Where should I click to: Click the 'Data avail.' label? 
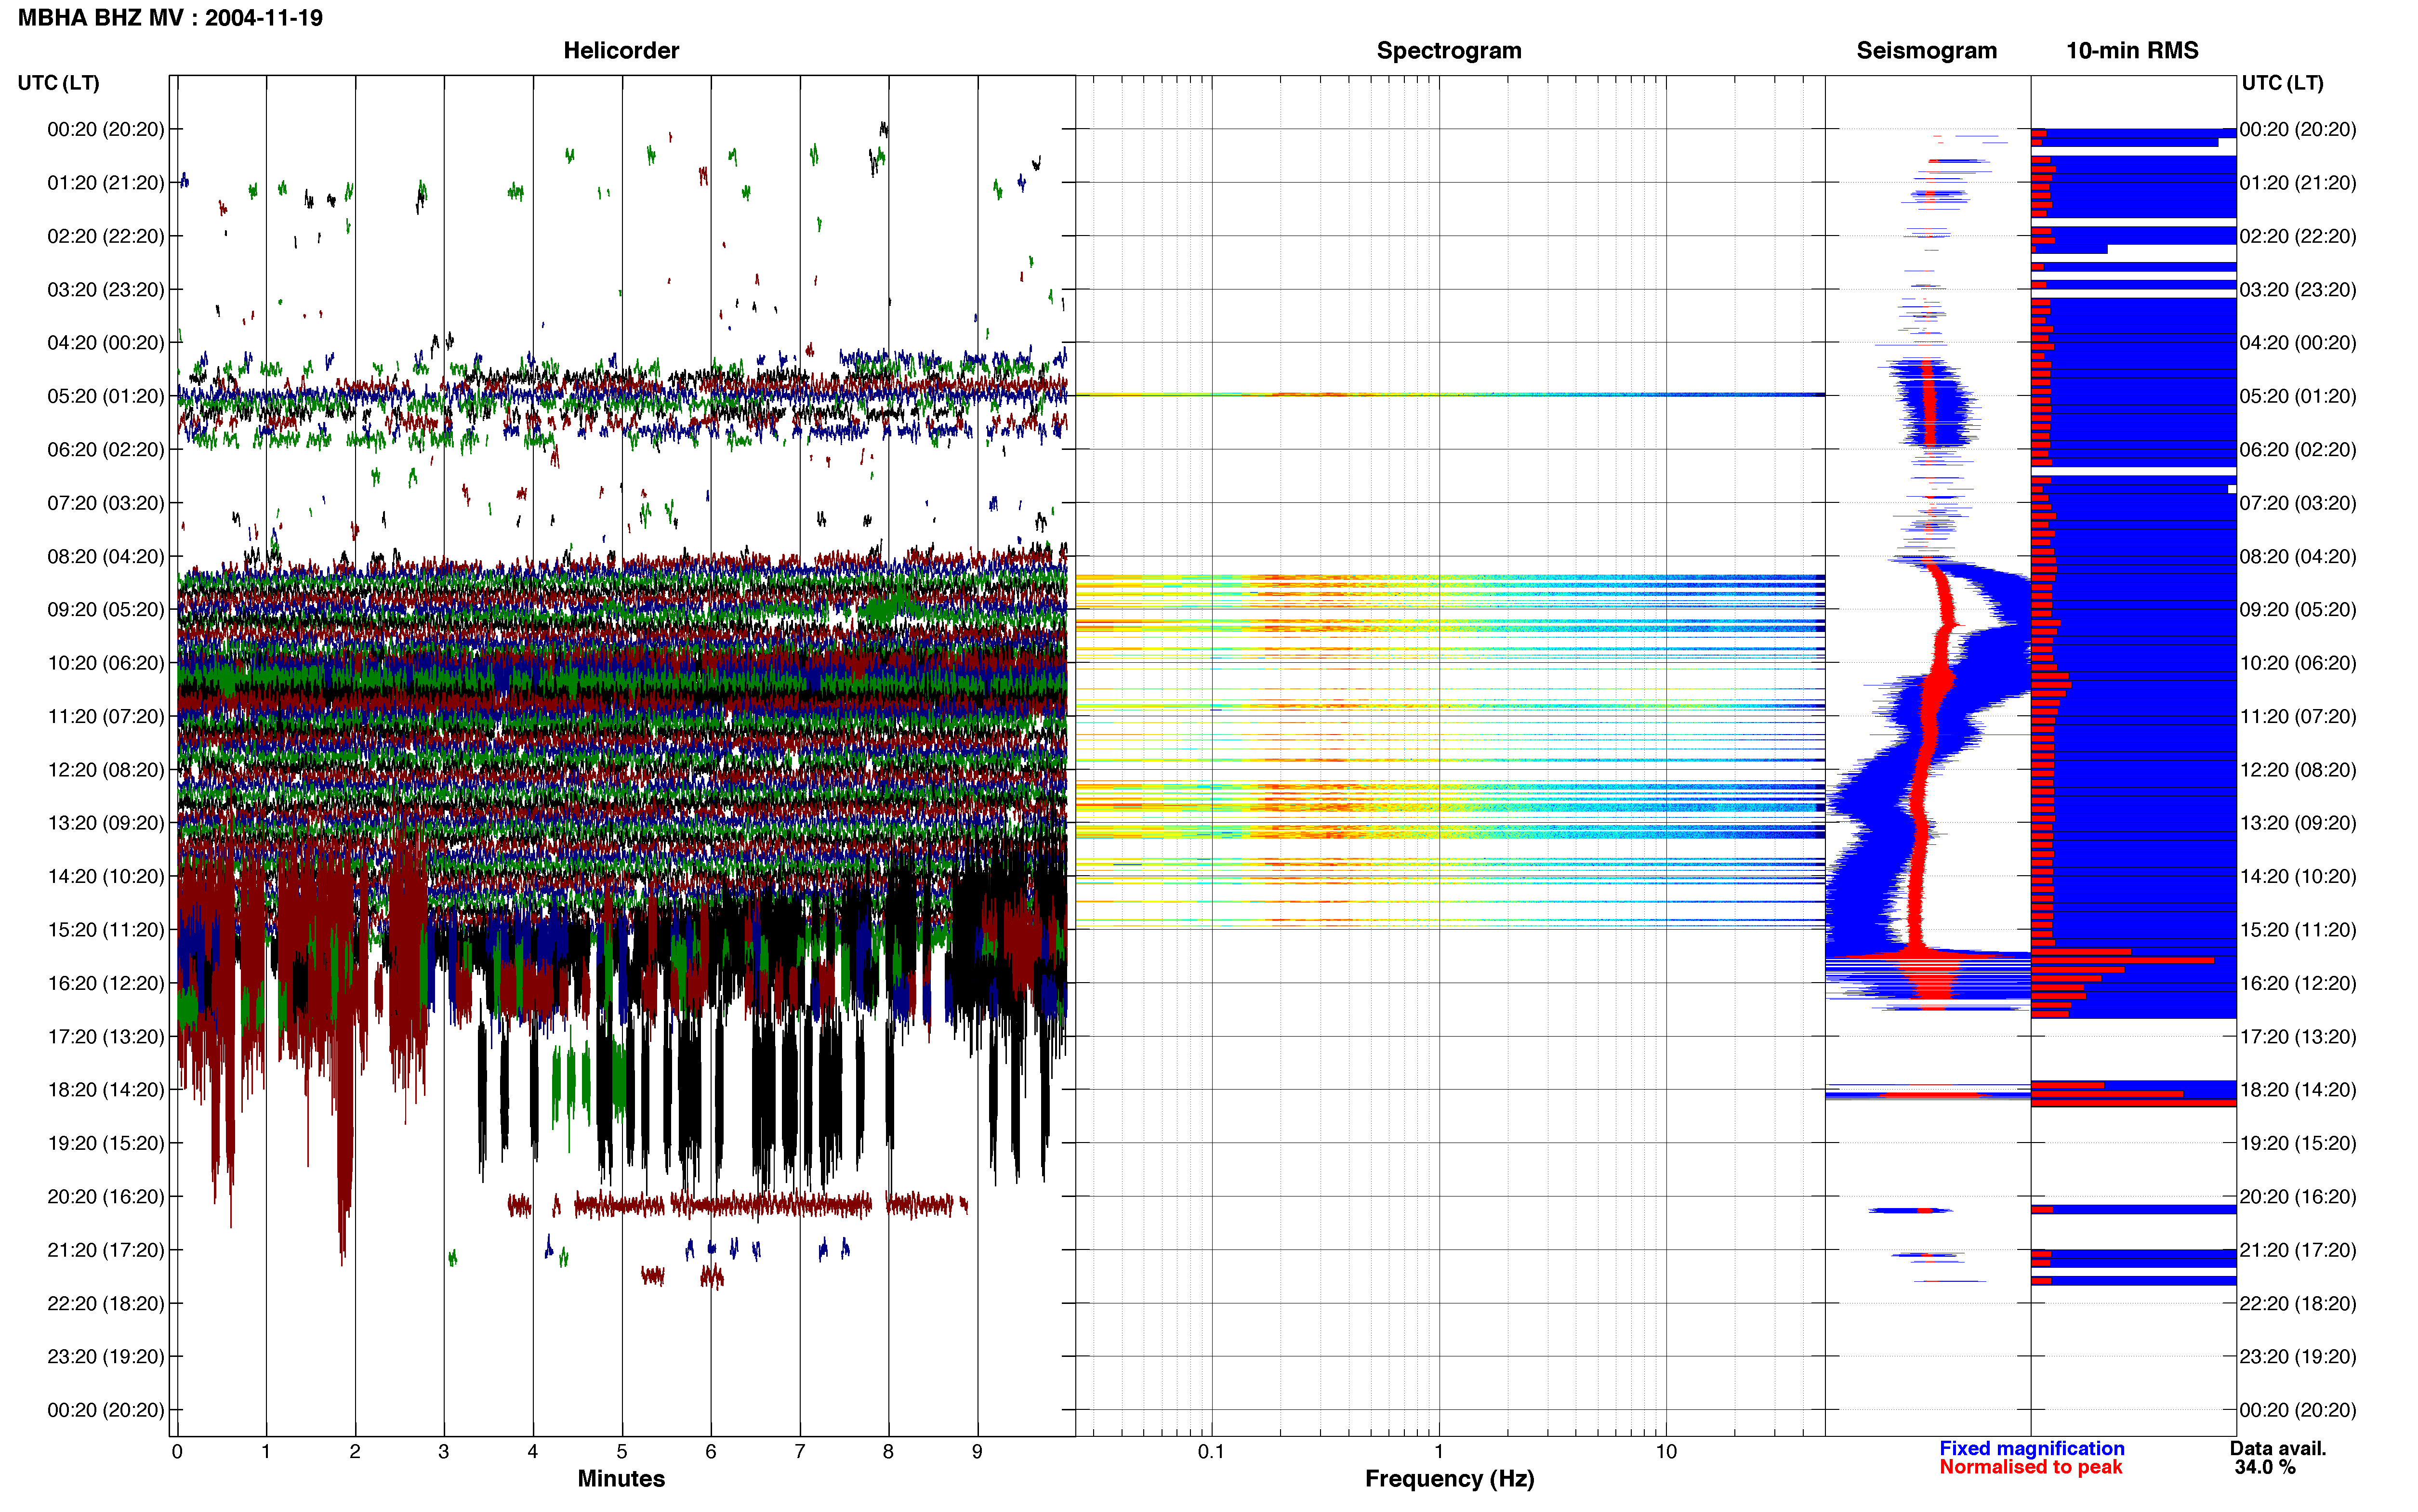pyautogui.click(x=2278, y=1448)
